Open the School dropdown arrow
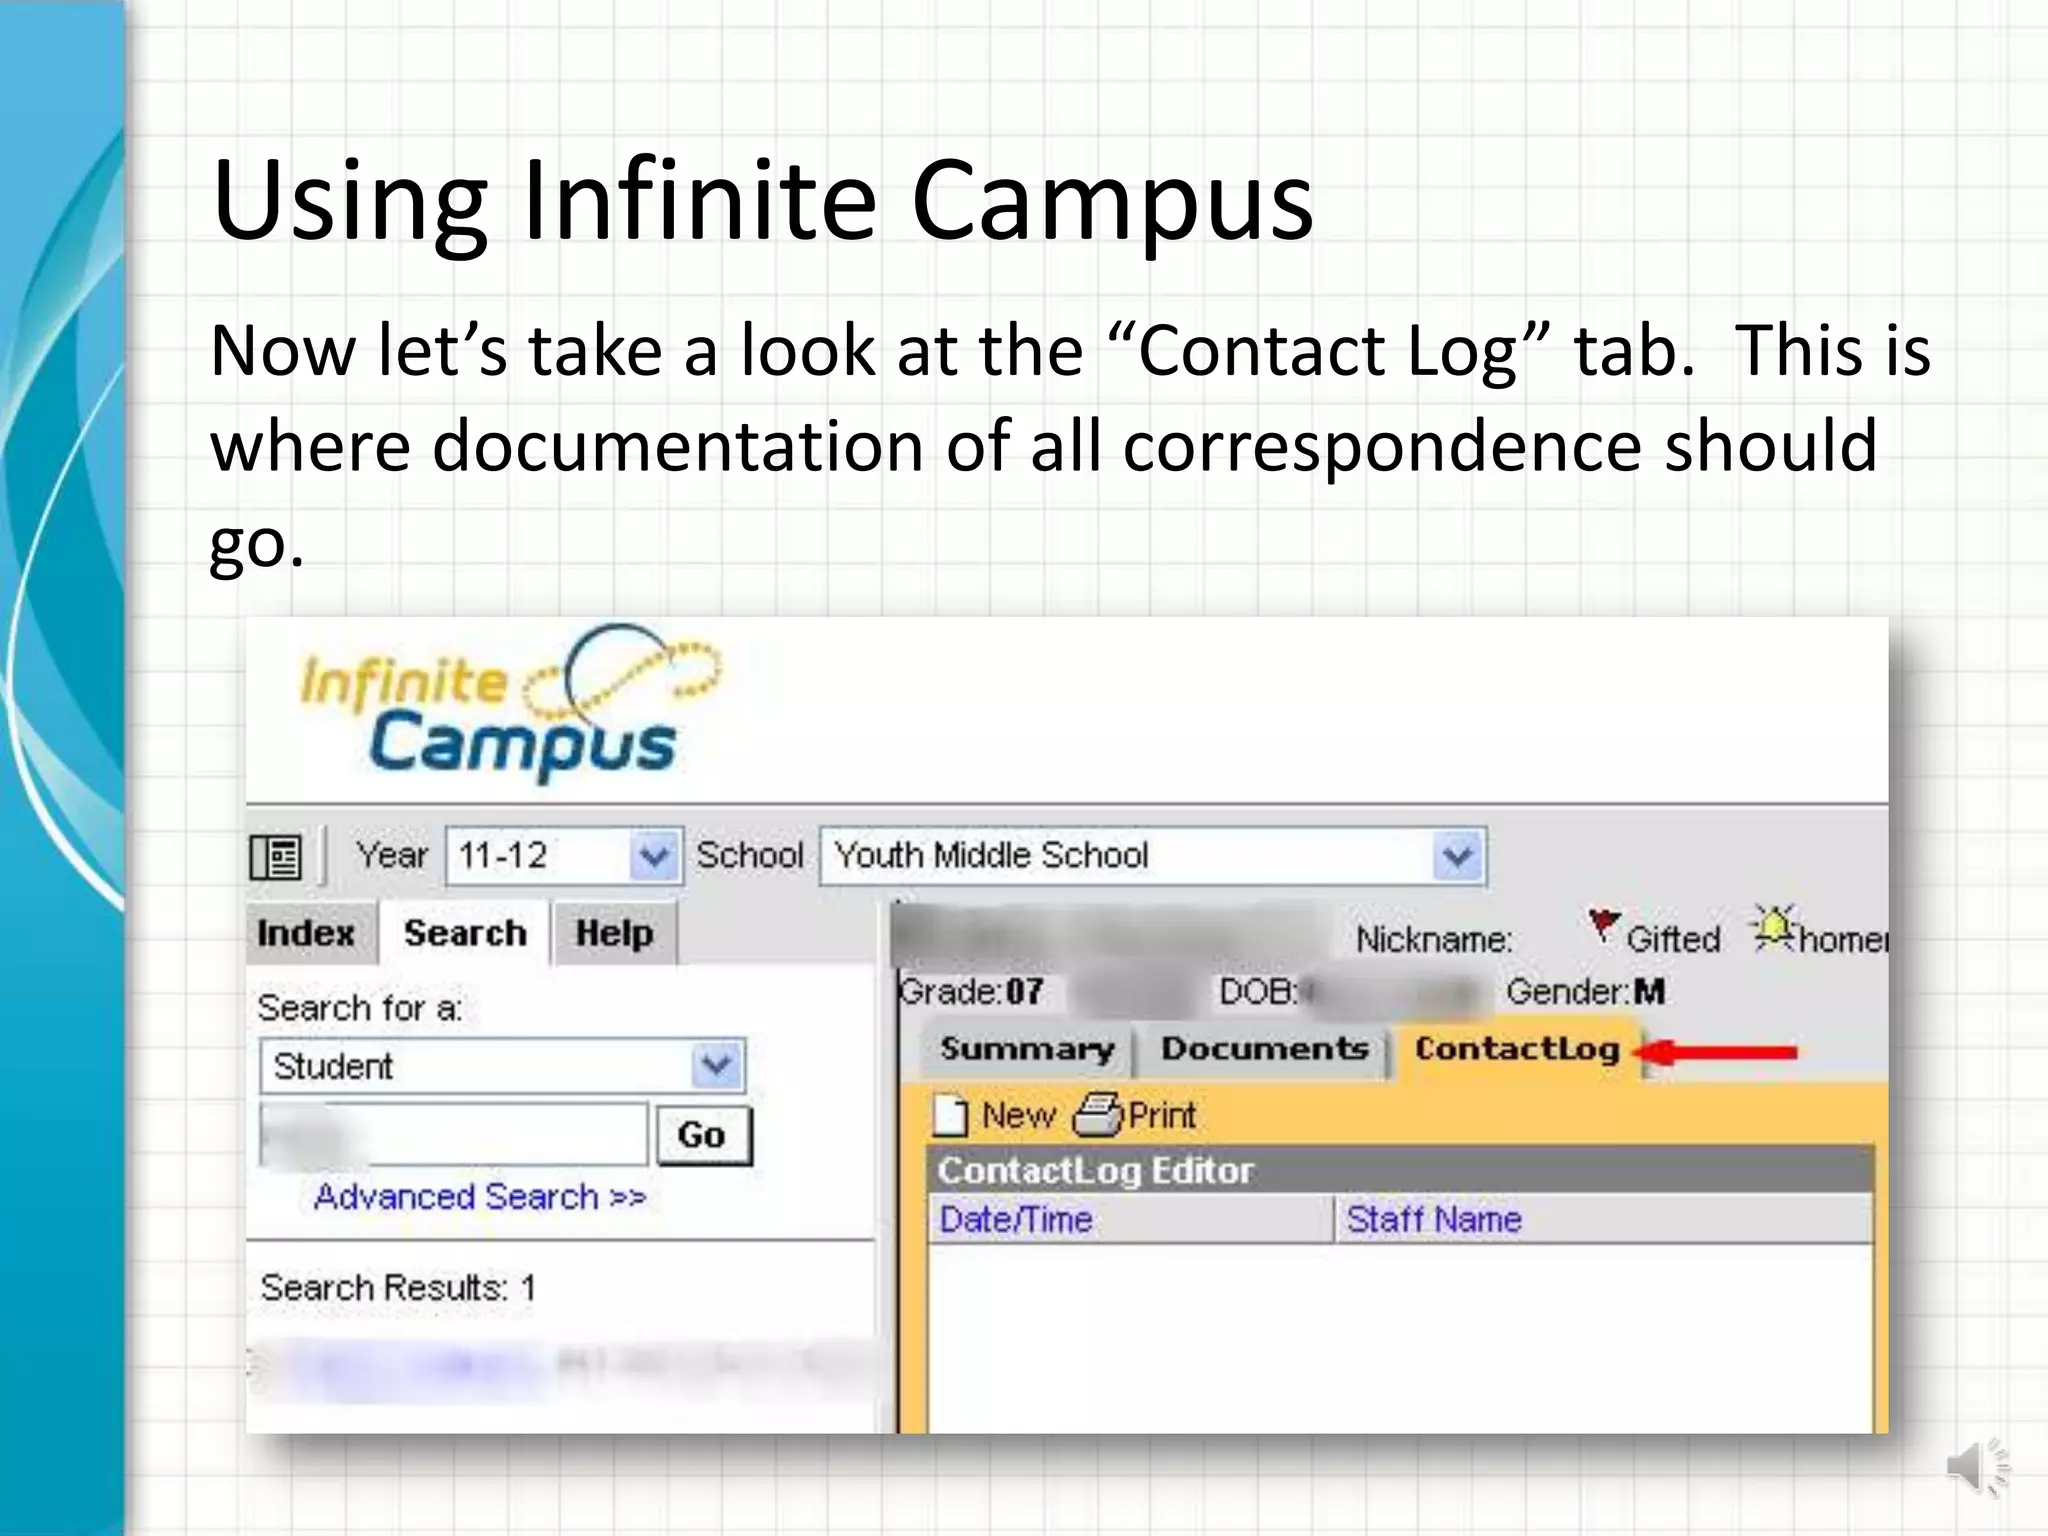 click(x=1457, y=856)
